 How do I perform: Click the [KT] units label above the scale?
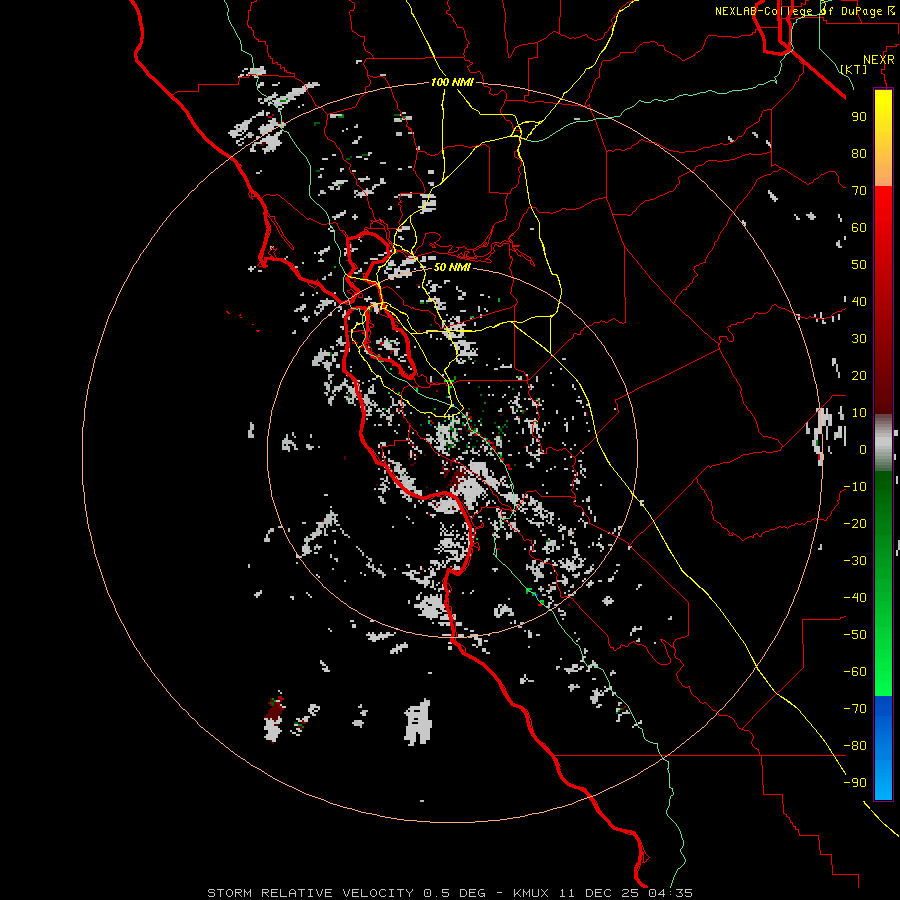pos(854,69)
